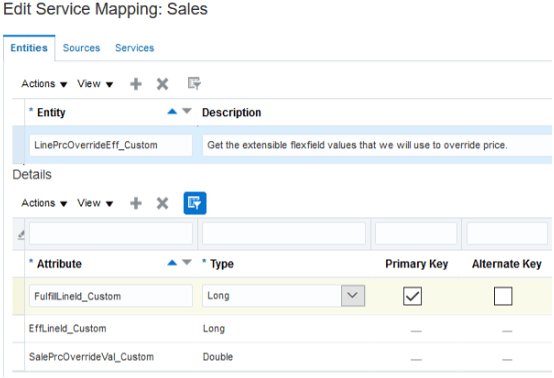Click the Attribute column header label

click(59, 264)
